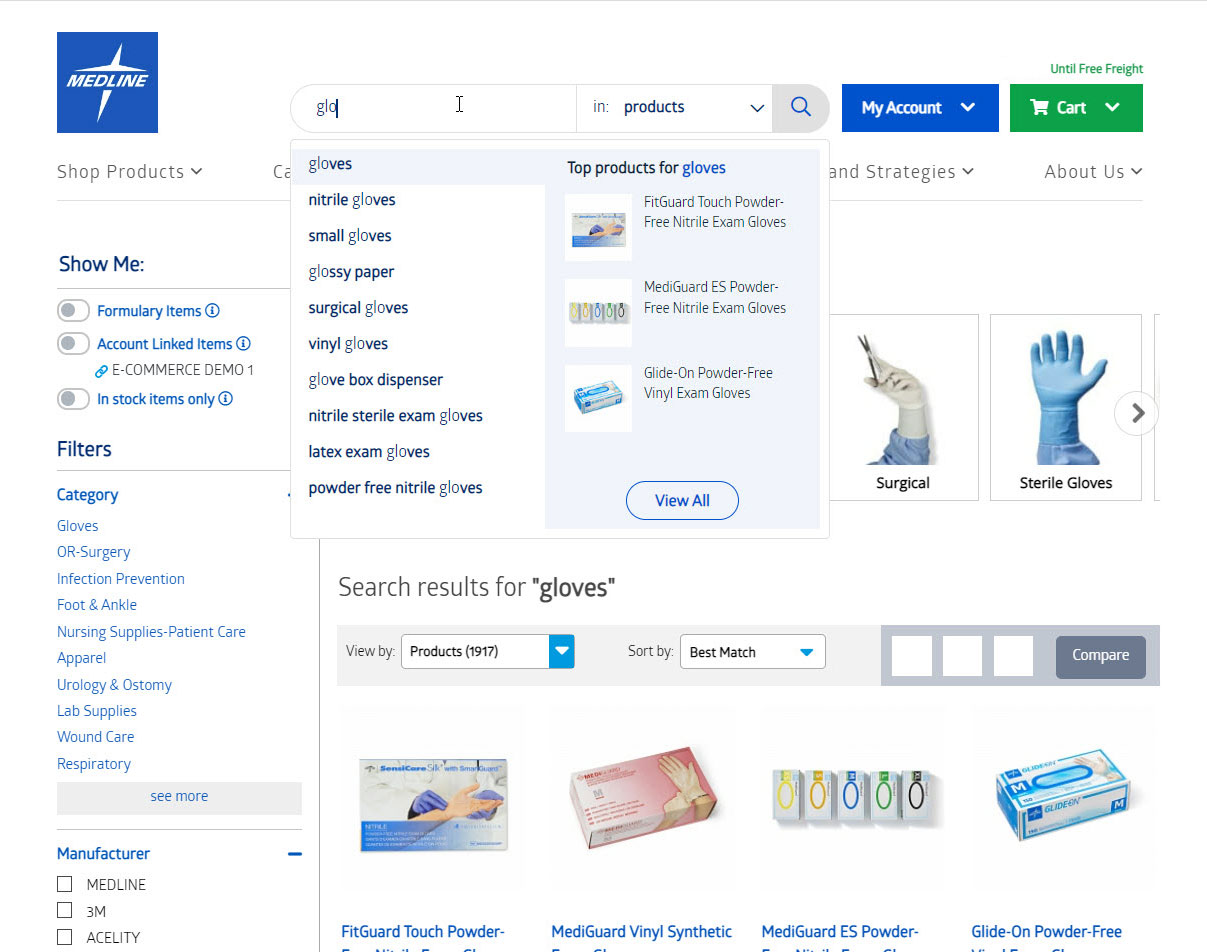Filter by Respiratory category link
1207x952 pixels.
point(94,764)
